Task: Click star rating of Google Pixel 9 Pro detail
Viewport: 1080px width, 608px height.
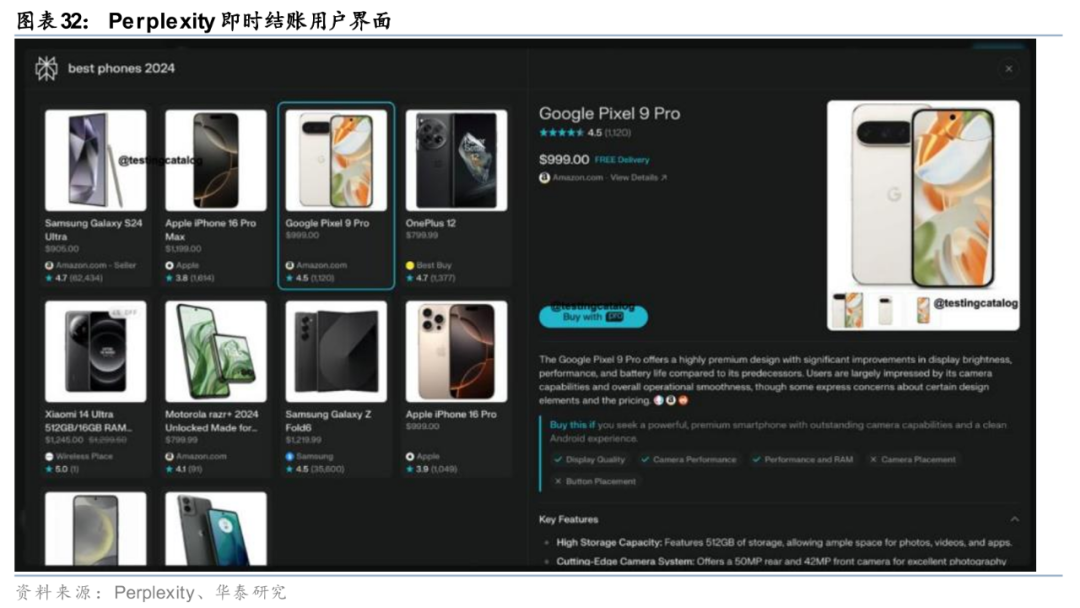Action: 561,133
